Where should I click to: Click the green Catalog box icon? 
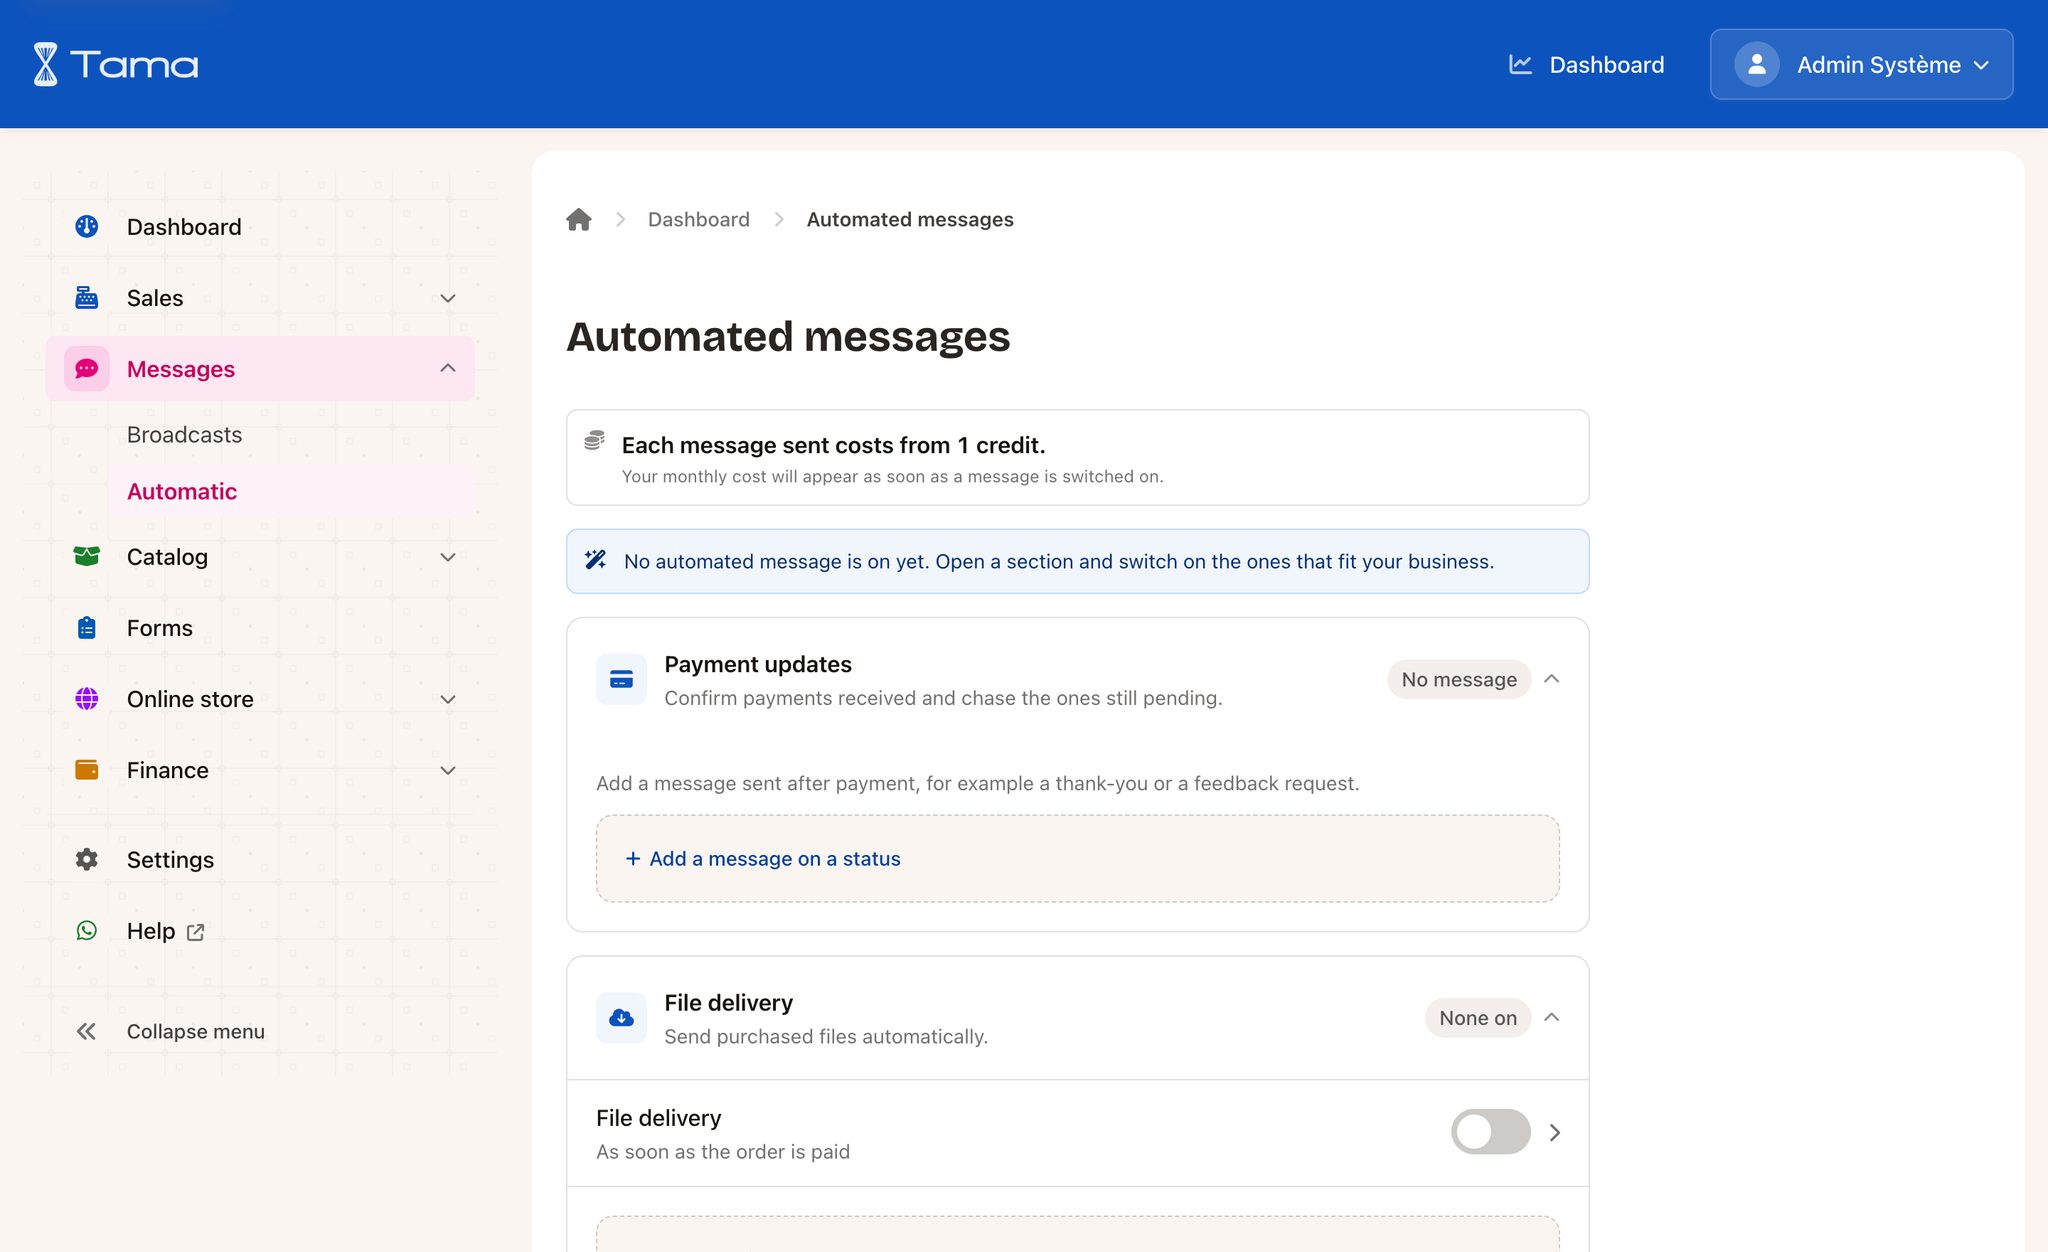(87, 557)
